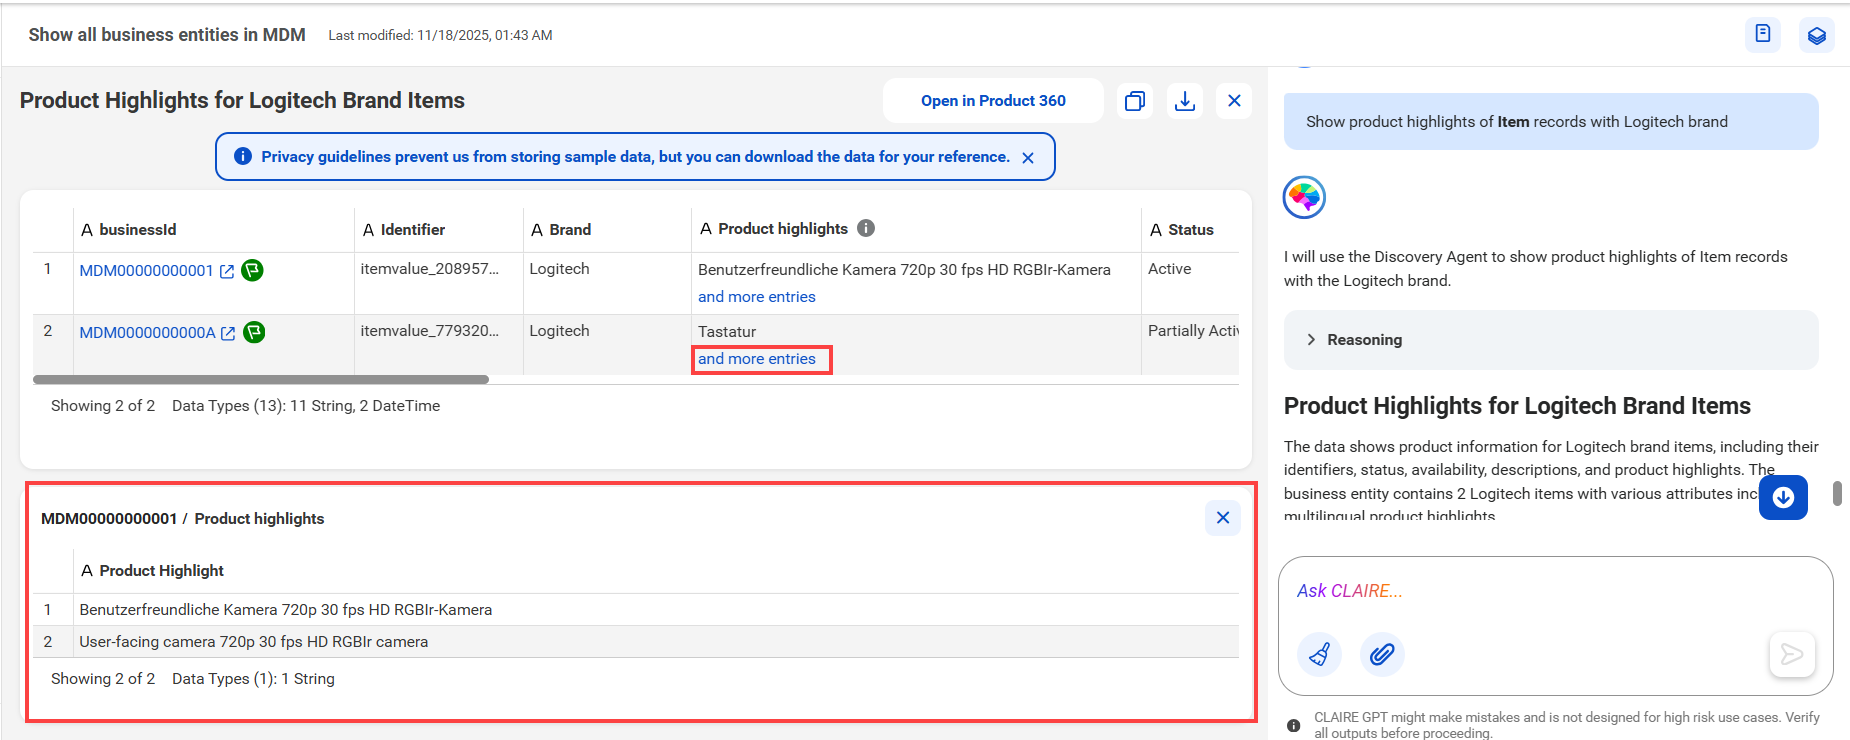The height and width of the screenshot is (740, 1850).
Task: Close the Product Highlights results panel
Action: click(x=1234, y=101)
